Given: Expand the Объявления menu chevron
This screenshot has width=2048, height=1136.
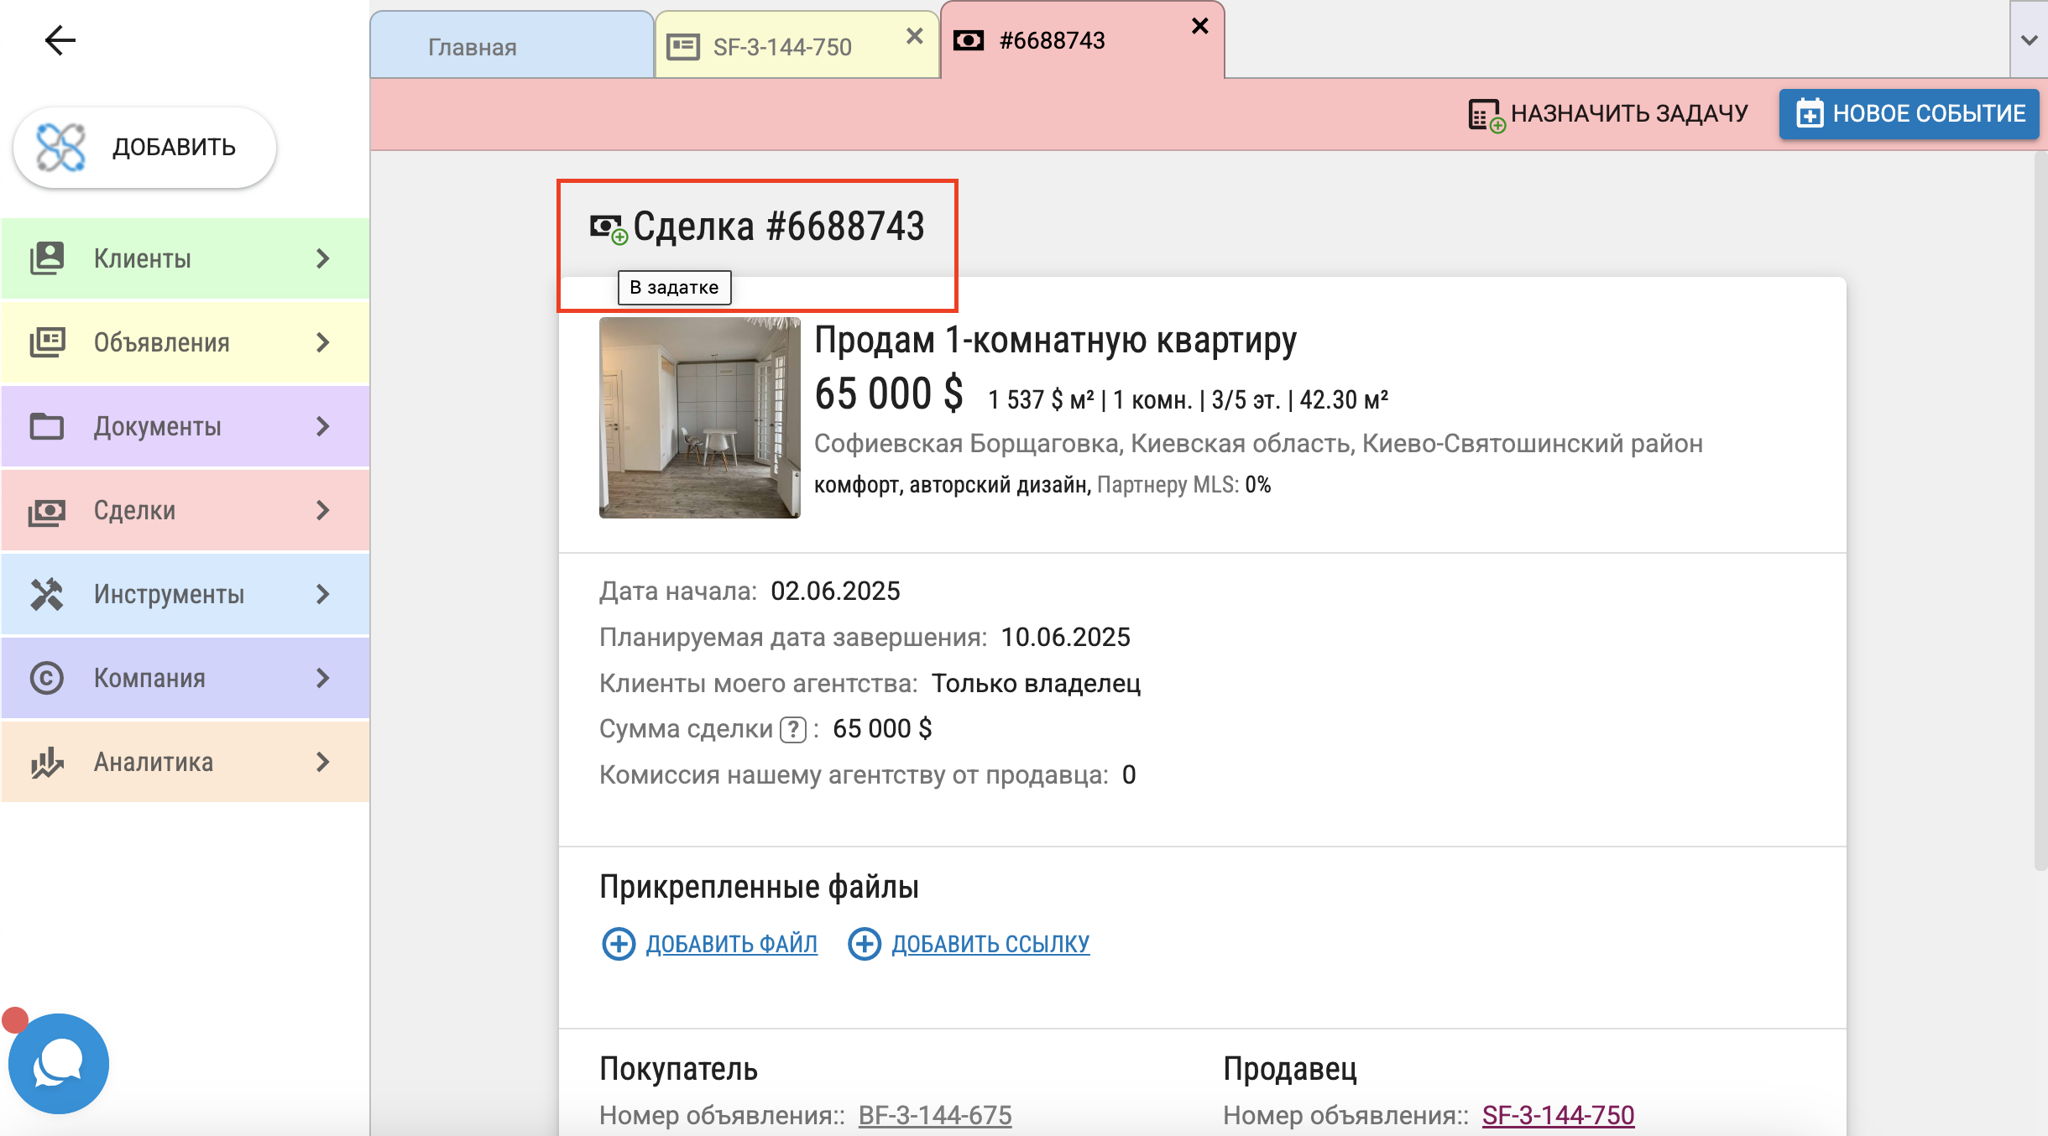Looking at the screenshot, I should tap(323, 342).
